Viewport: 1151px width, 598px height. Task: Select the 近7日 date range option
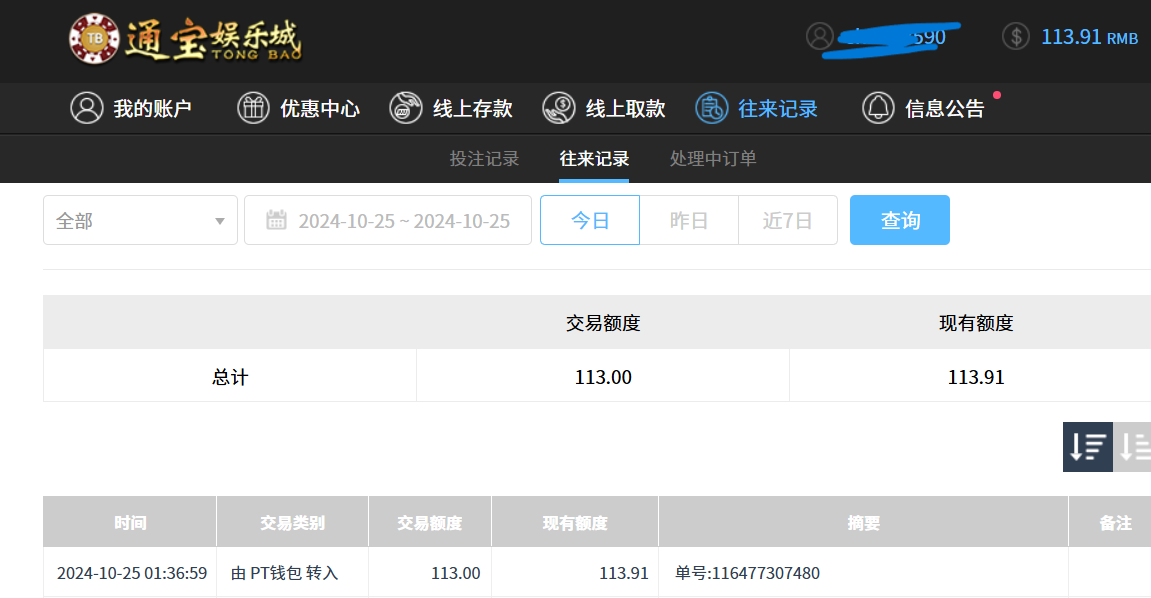788,220
